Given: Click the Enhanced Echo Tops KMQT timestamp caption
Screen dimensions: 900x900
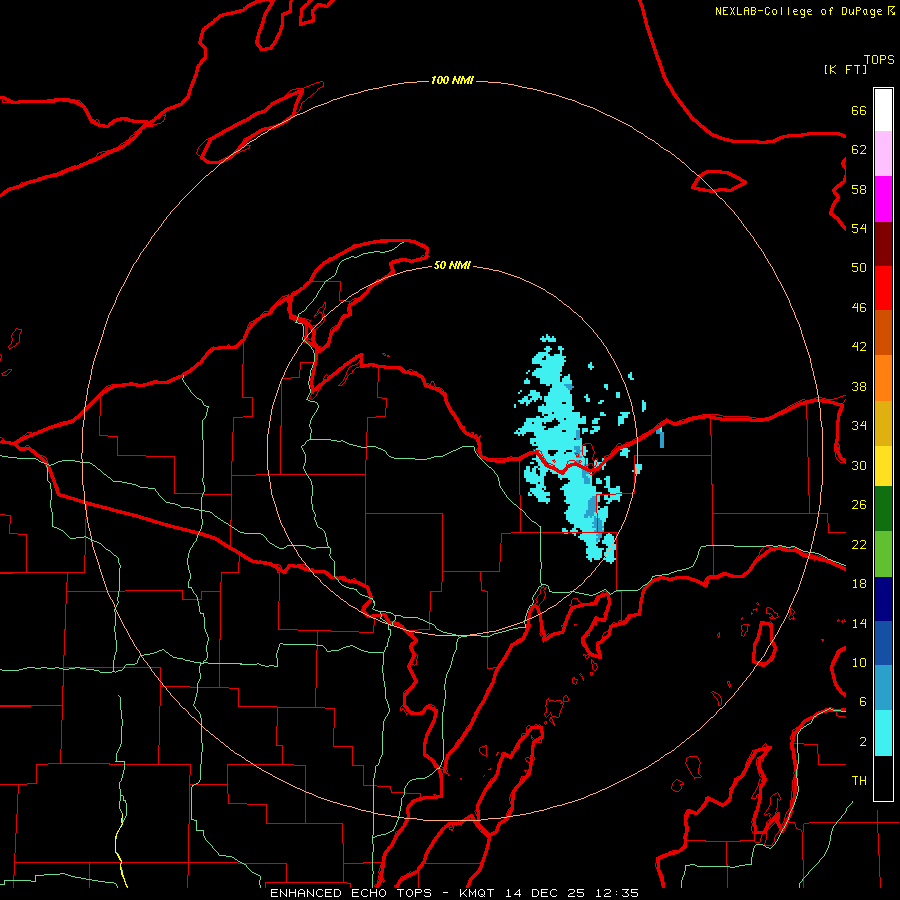Looking at the screenshot, I should click(454, 893).
